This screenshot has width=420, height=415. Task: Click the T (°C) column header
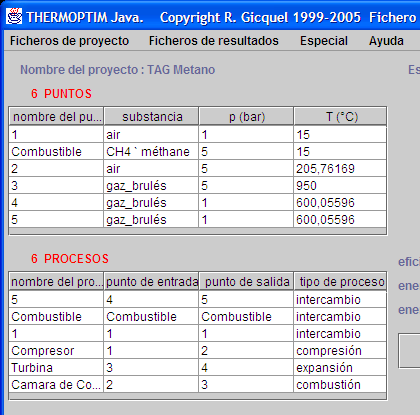pyautogui.click(x=340, y=117)
